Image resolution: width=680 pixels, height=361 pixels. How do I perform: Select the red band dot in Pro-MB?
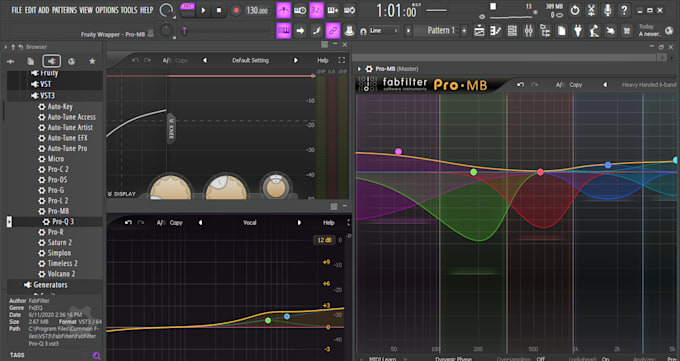click(540, 172)
